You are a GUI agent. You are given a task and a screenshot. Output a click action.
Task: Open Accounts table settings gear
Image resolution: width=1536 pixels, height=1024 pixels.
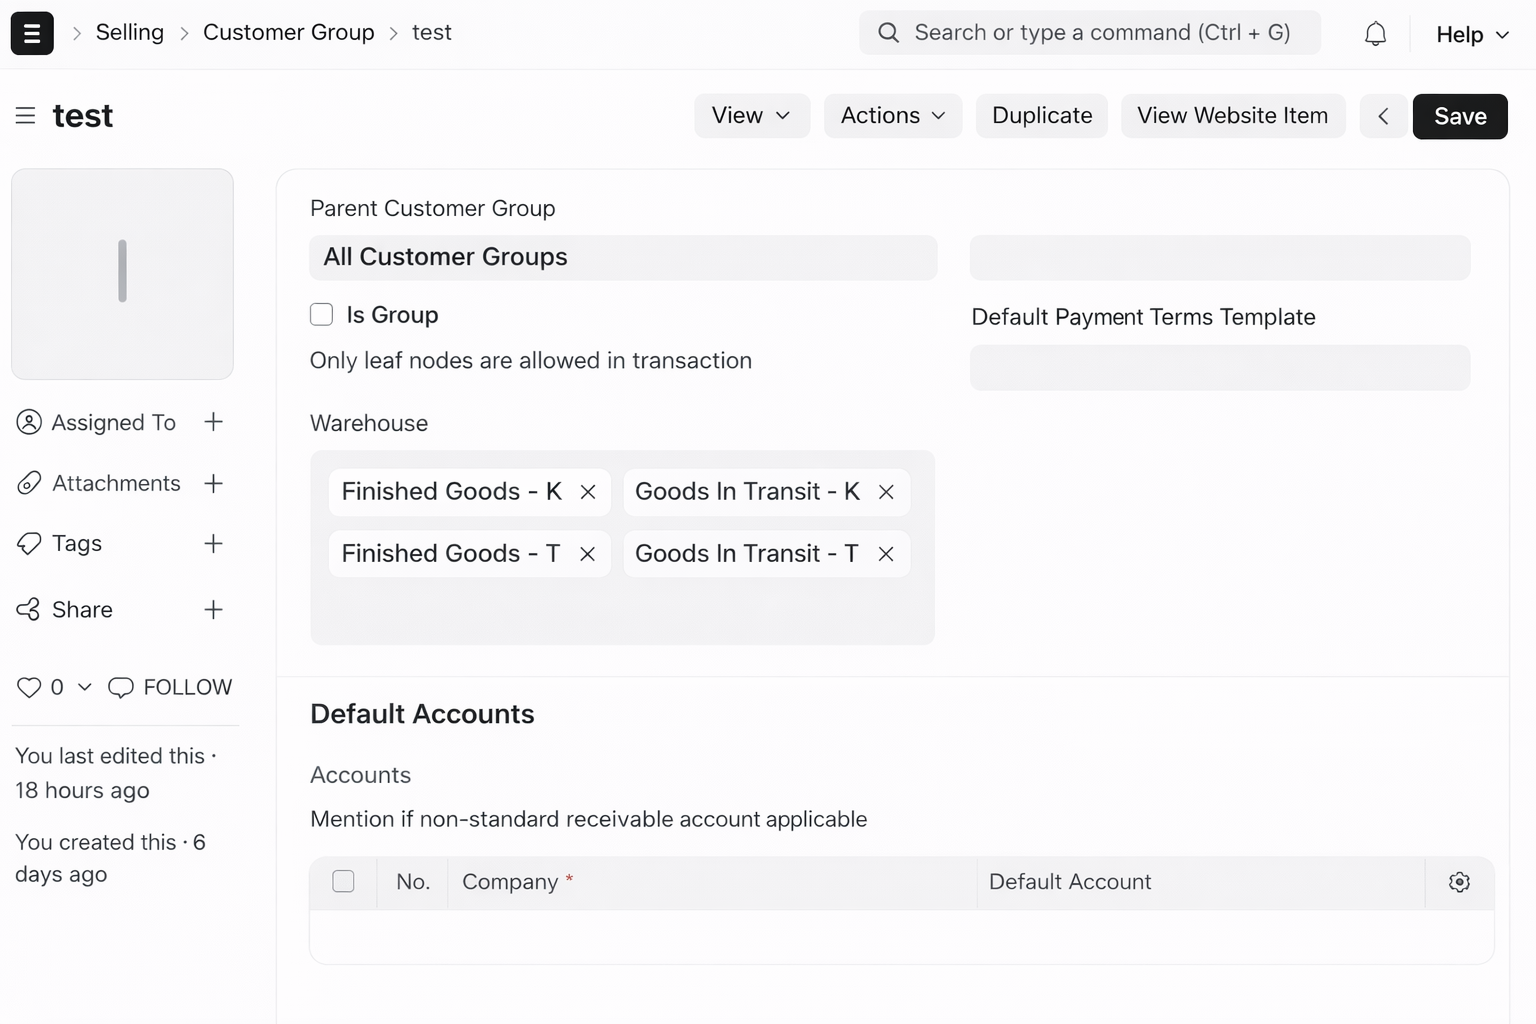pos(1459,882)
